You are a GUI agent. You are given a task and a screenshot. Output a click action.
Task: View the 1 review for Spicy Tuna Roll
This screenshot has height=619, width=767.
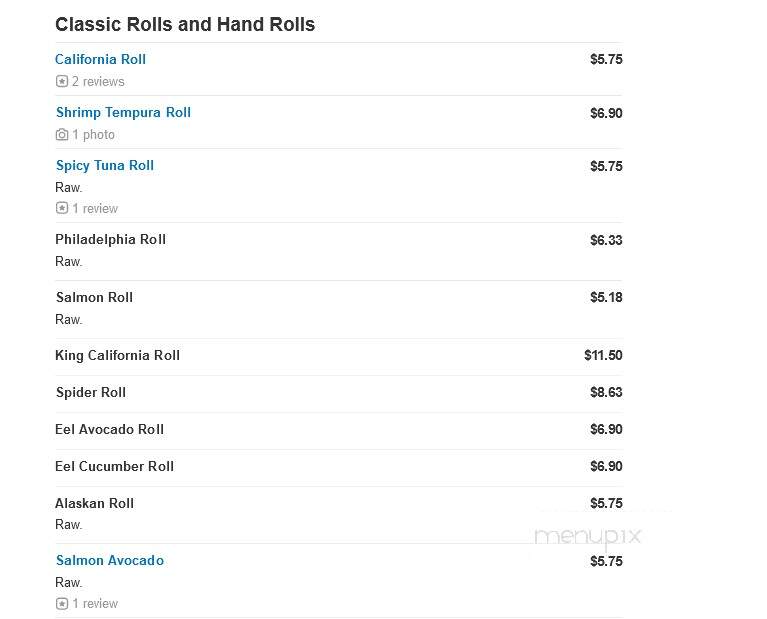(x=95, y=208)
